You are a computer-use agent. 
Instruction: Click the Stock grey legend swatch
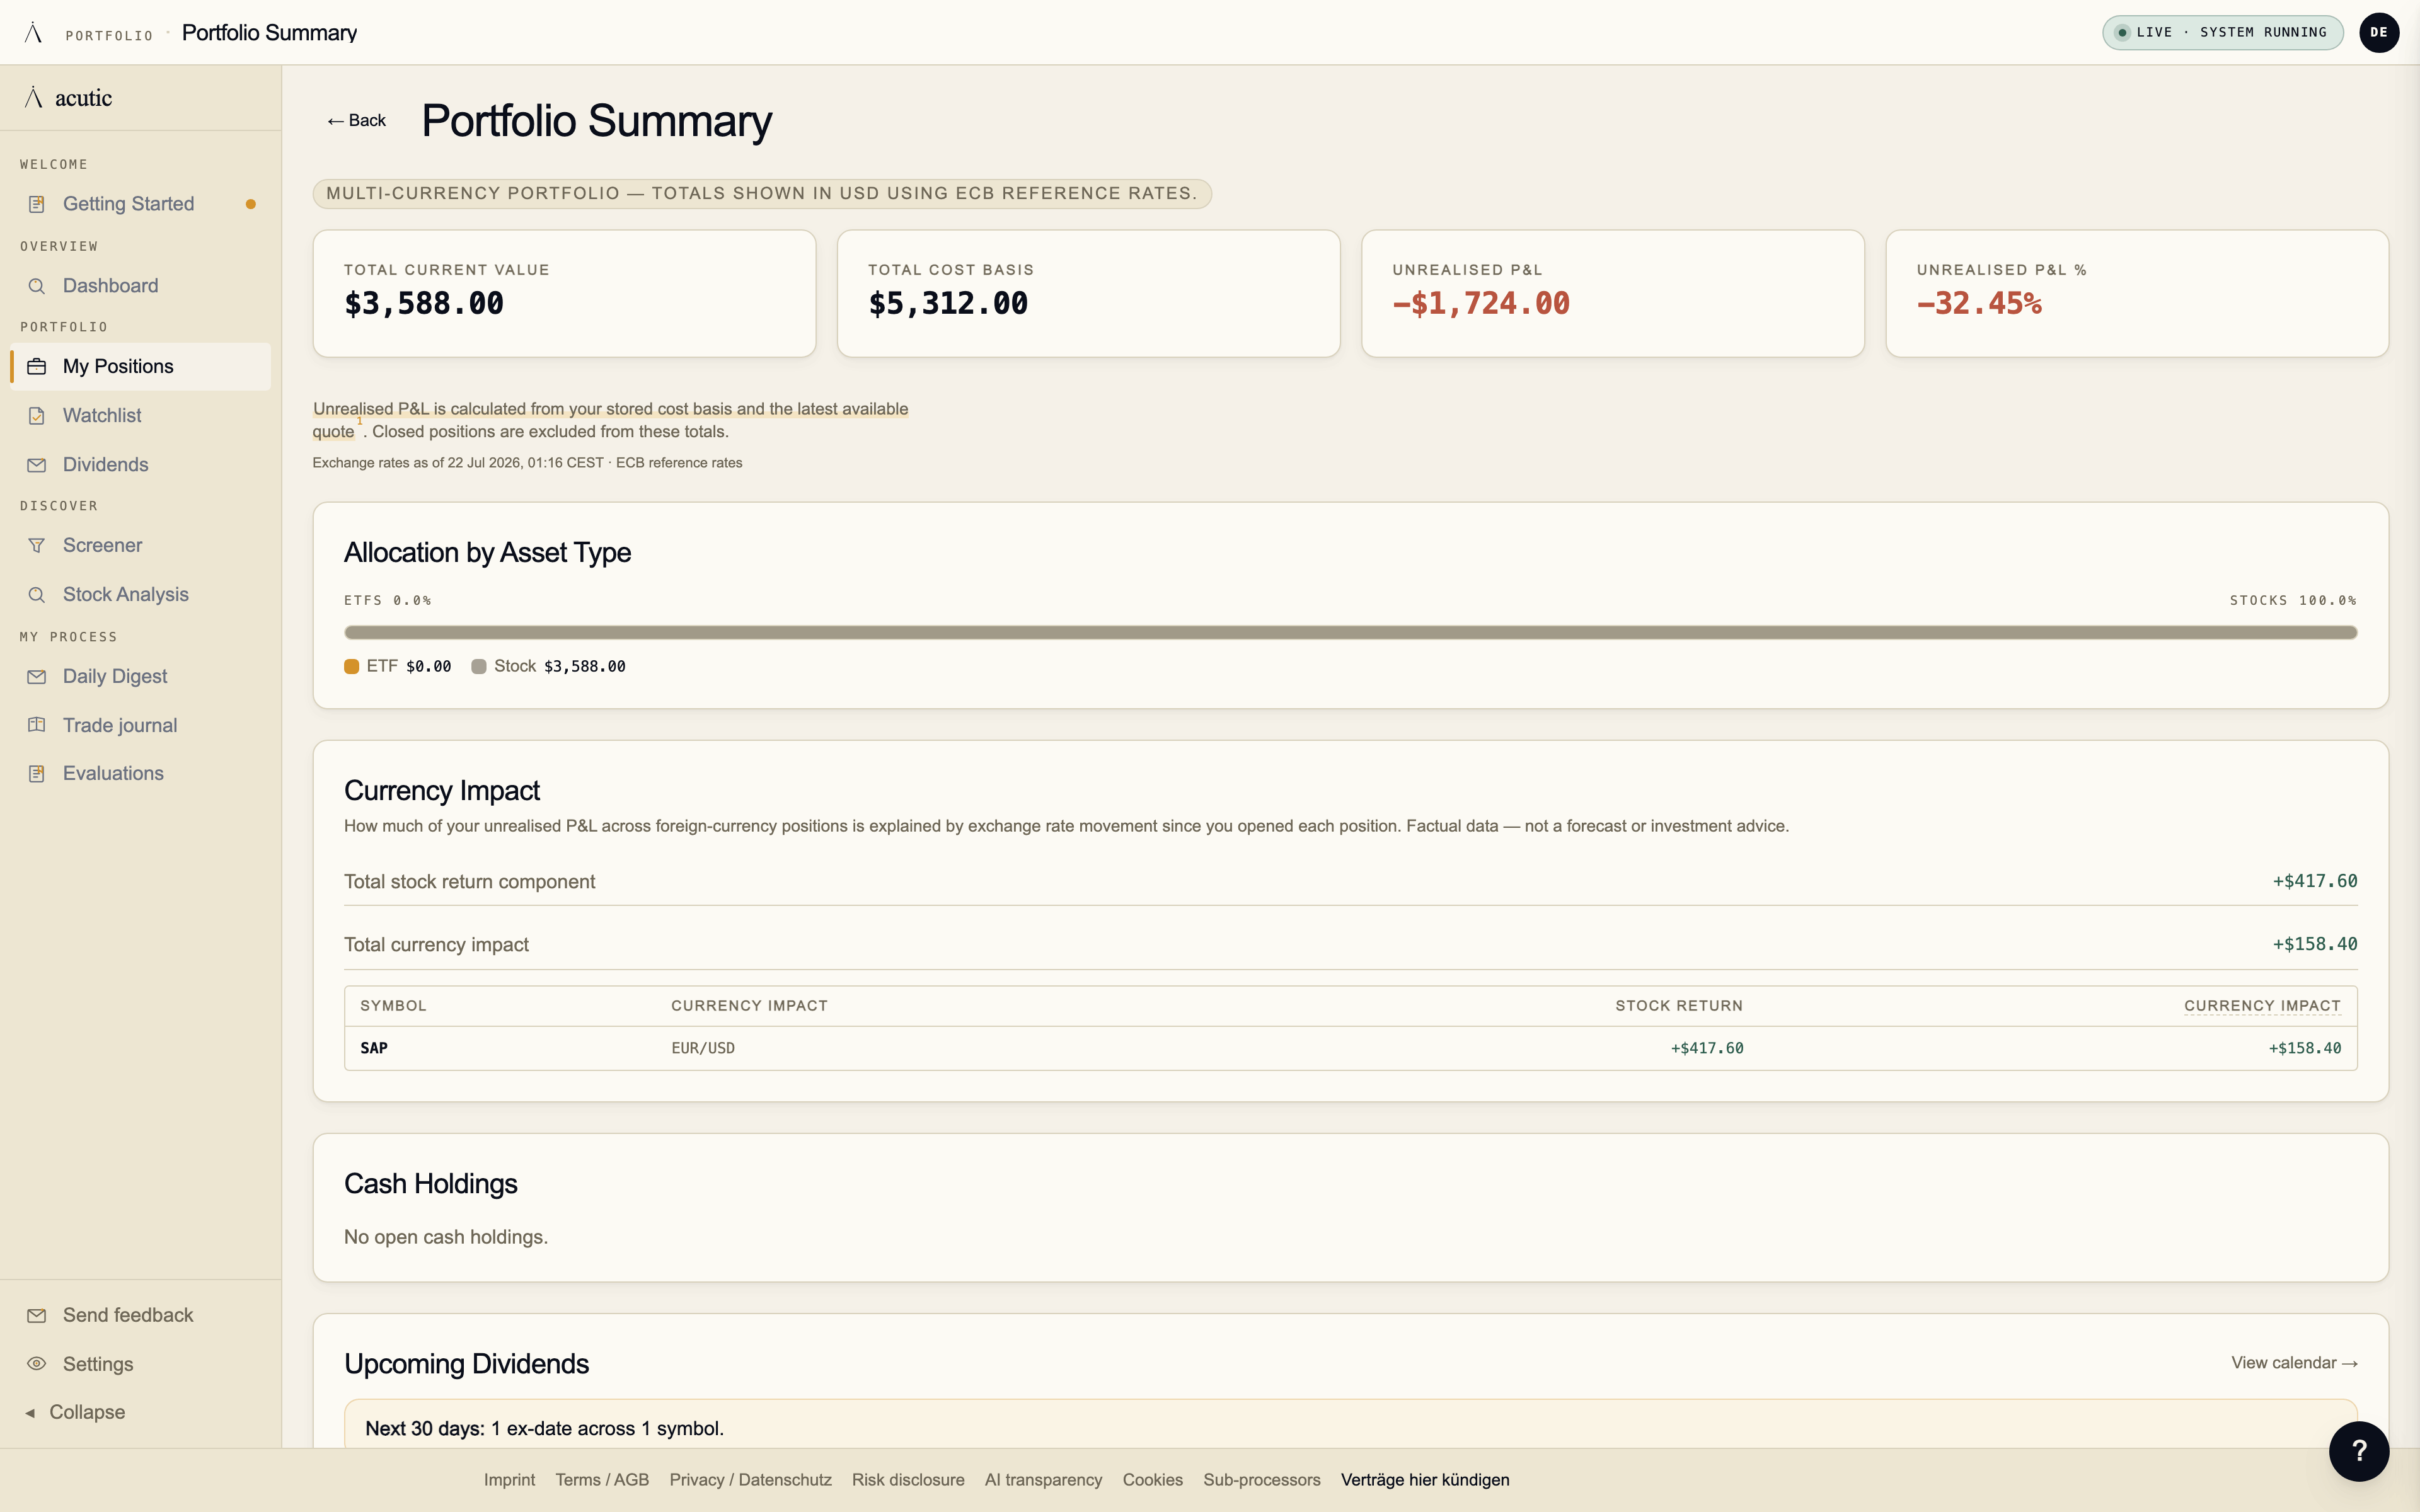pos(479,667)
